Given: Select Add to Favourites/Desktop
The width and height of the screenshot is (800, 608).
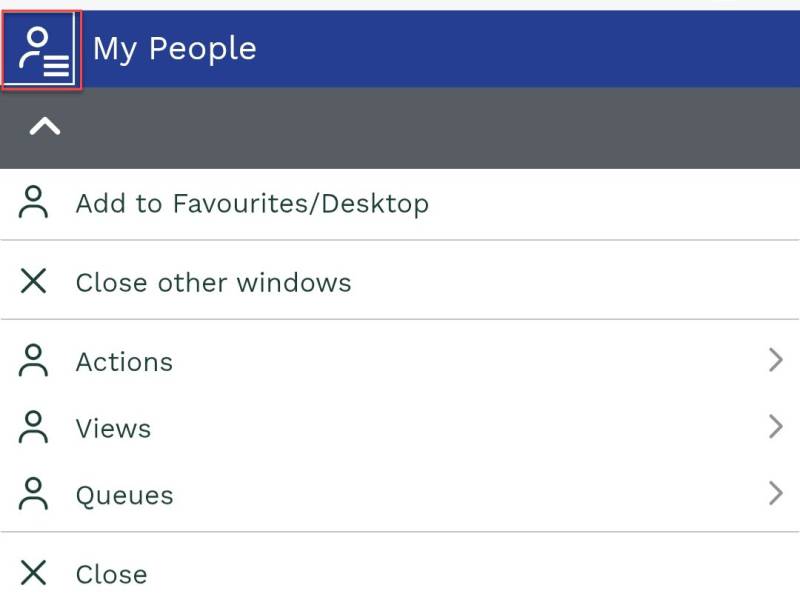Looking at the screenshot, I should point(252,204).
